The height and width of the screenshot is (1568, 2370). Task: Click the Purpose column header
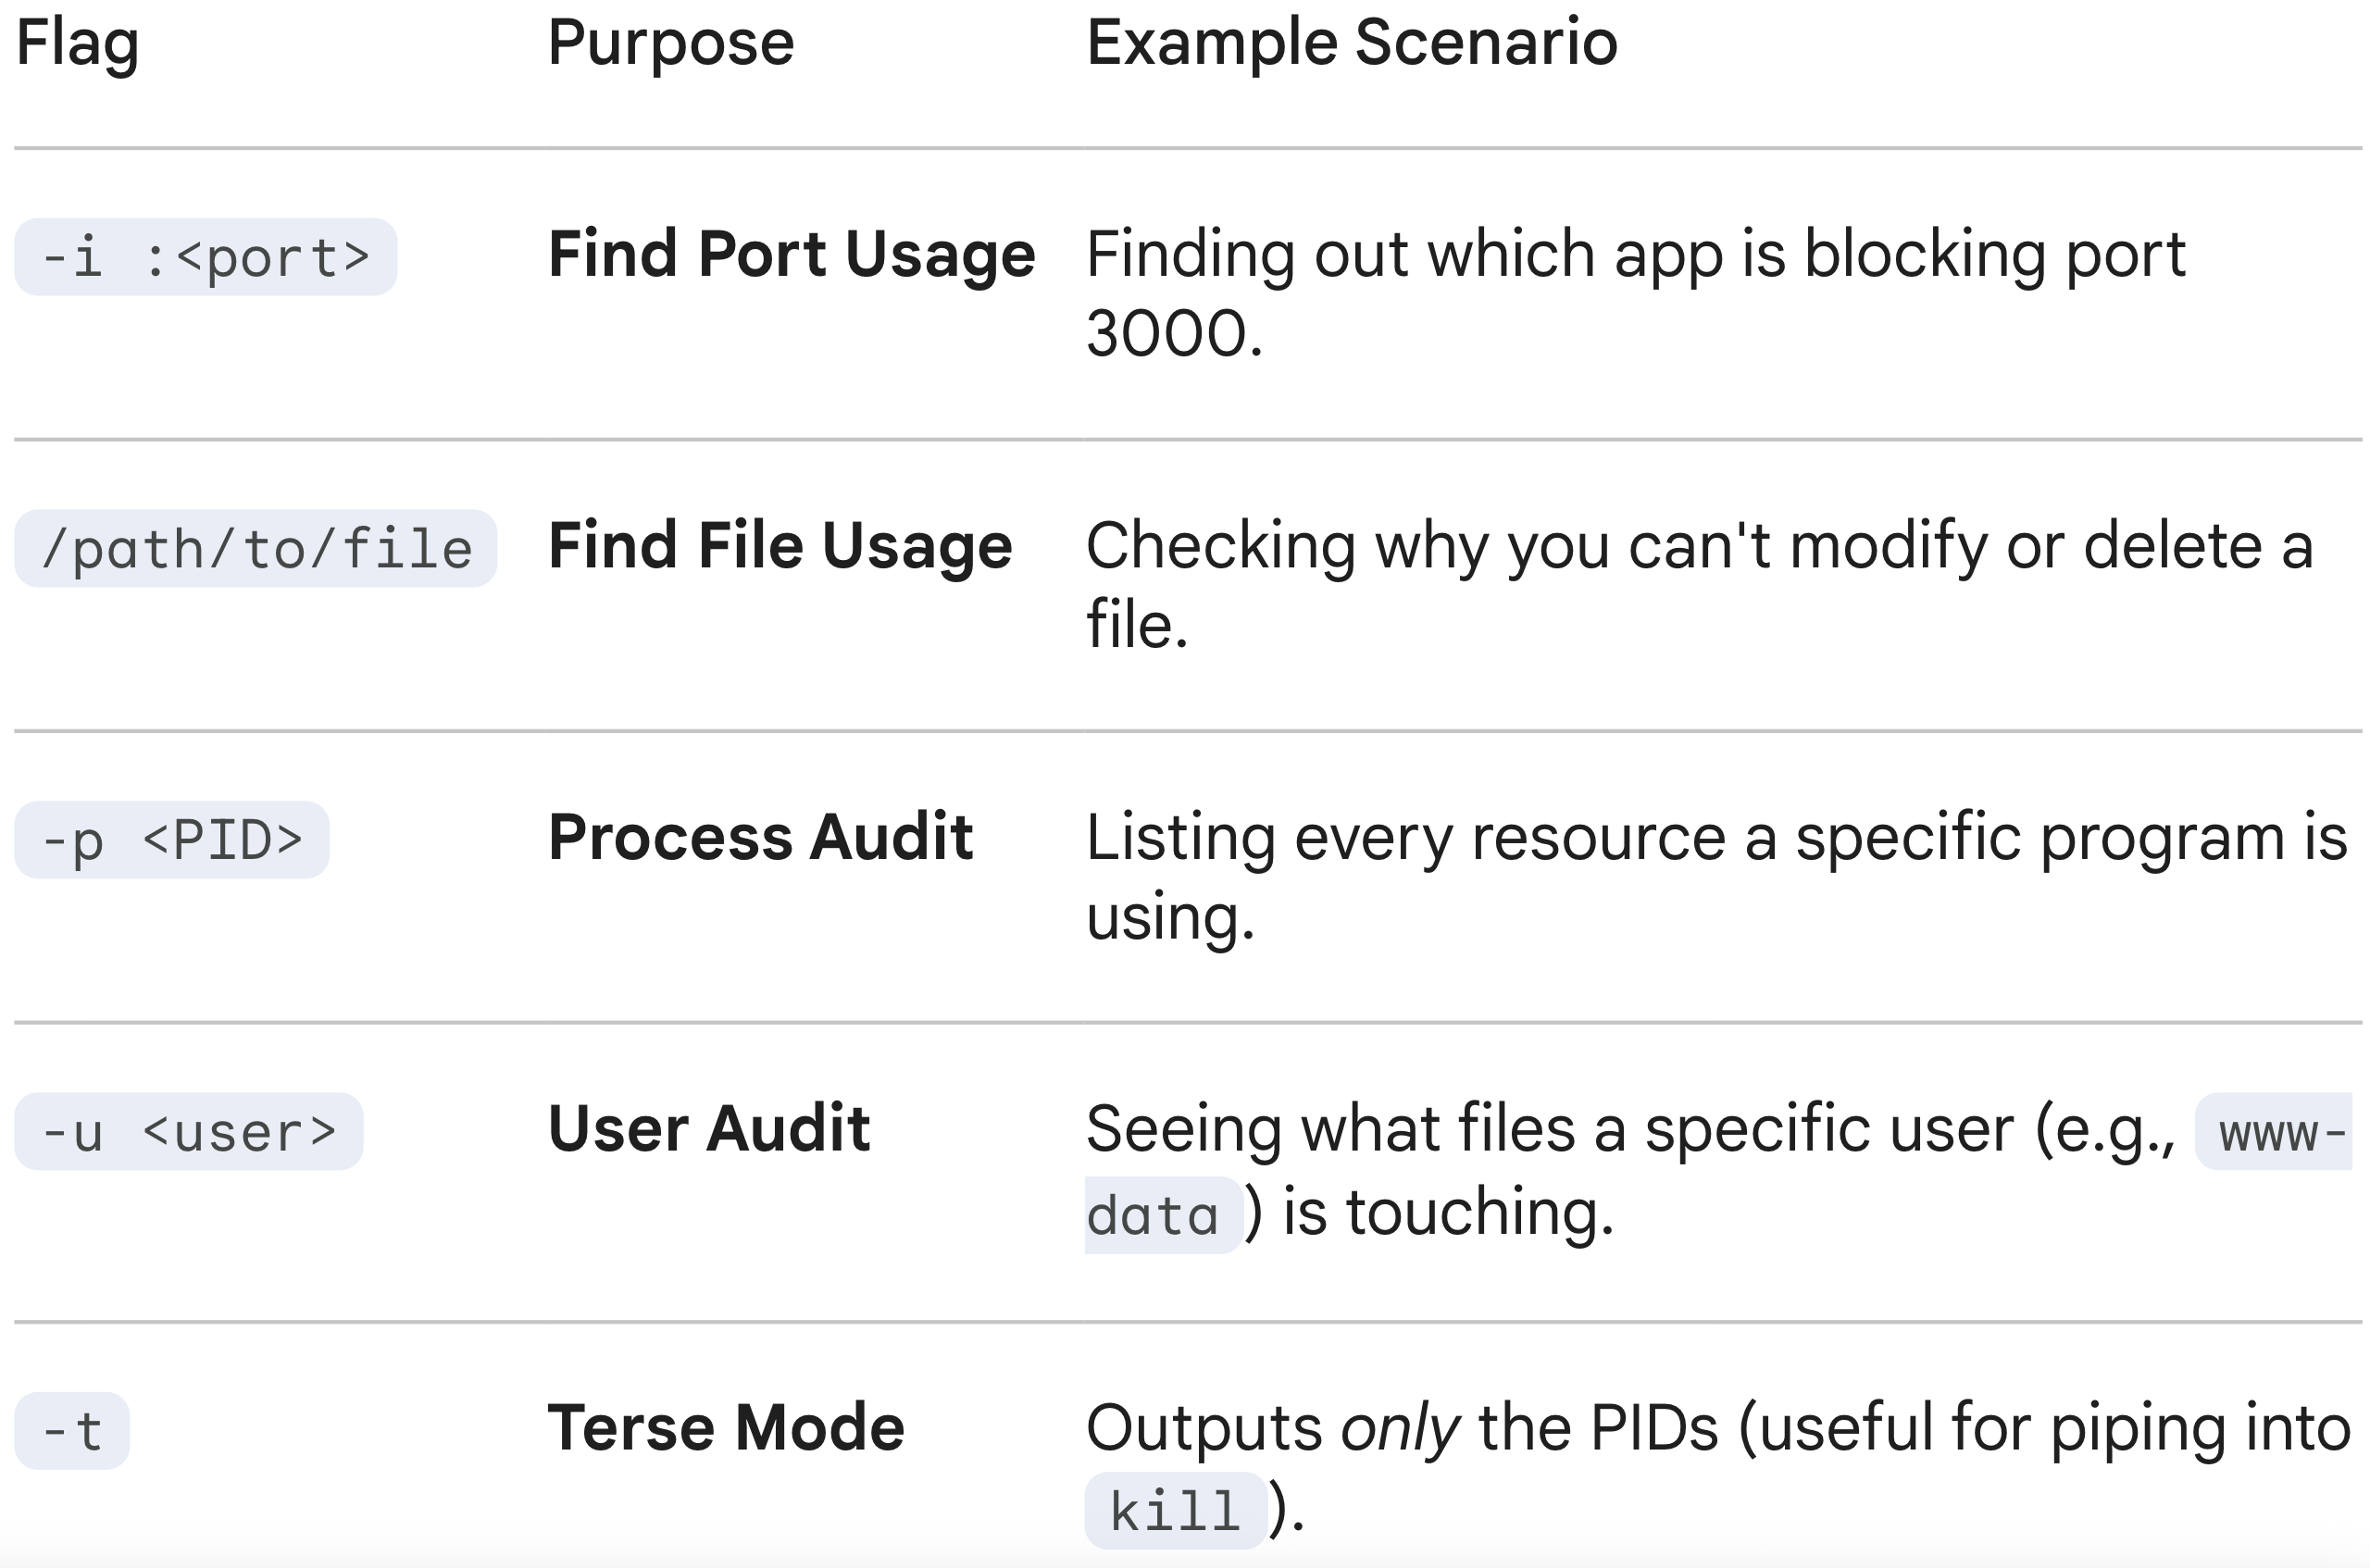pyautogui.click(x=670, y=44)
